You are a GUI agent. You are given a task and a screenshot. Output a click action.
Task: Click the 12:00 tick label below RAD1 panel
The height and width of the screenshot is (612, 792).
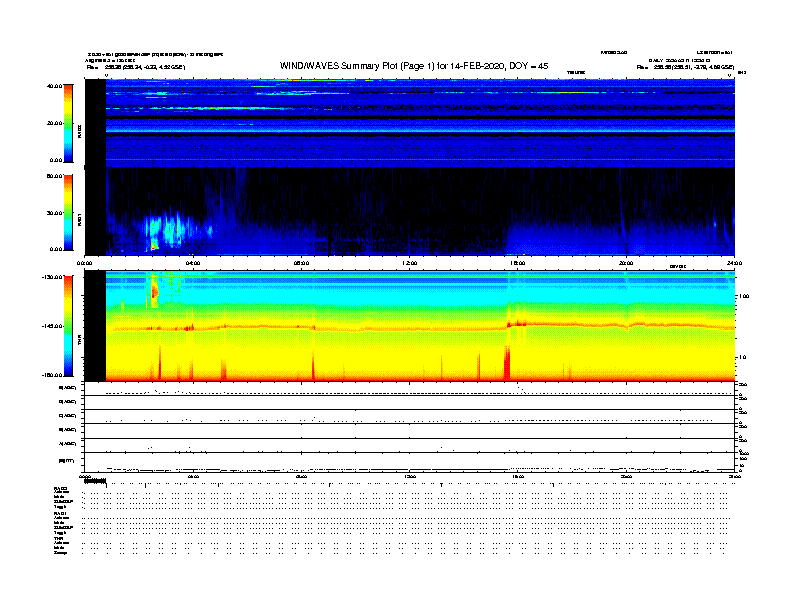pos(410,263)
